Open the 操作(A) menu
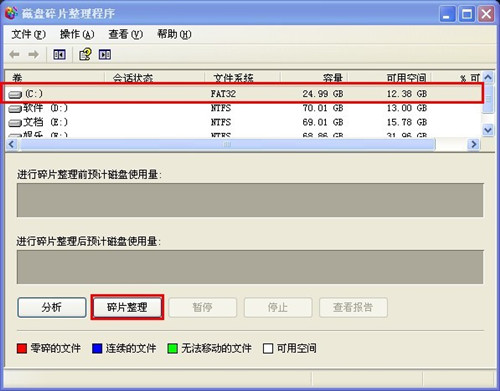 pos(77,34)
